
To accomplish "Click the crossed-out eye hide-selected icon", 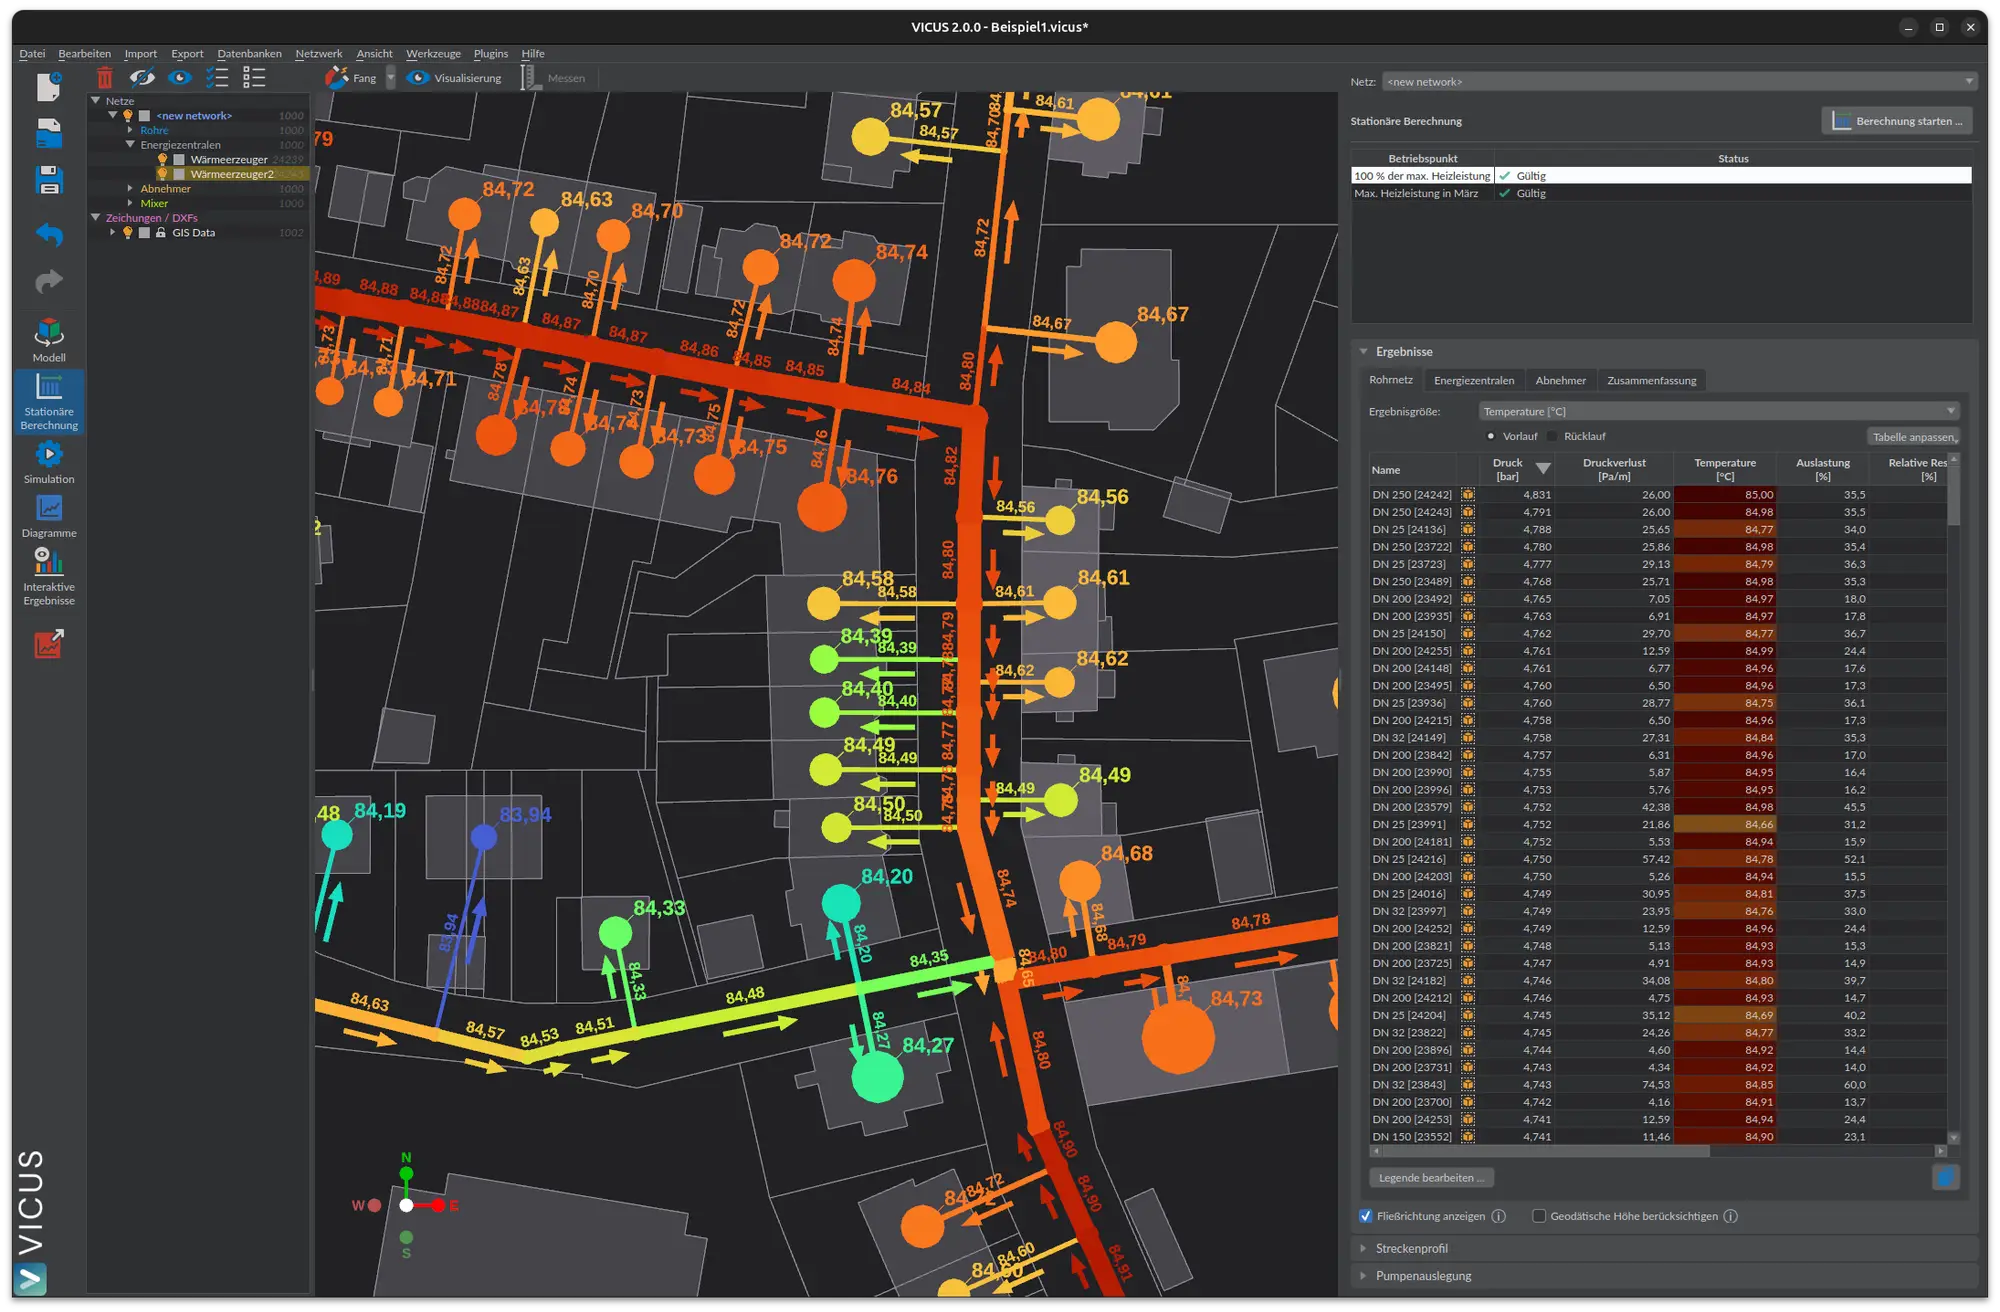I will 142,78.
